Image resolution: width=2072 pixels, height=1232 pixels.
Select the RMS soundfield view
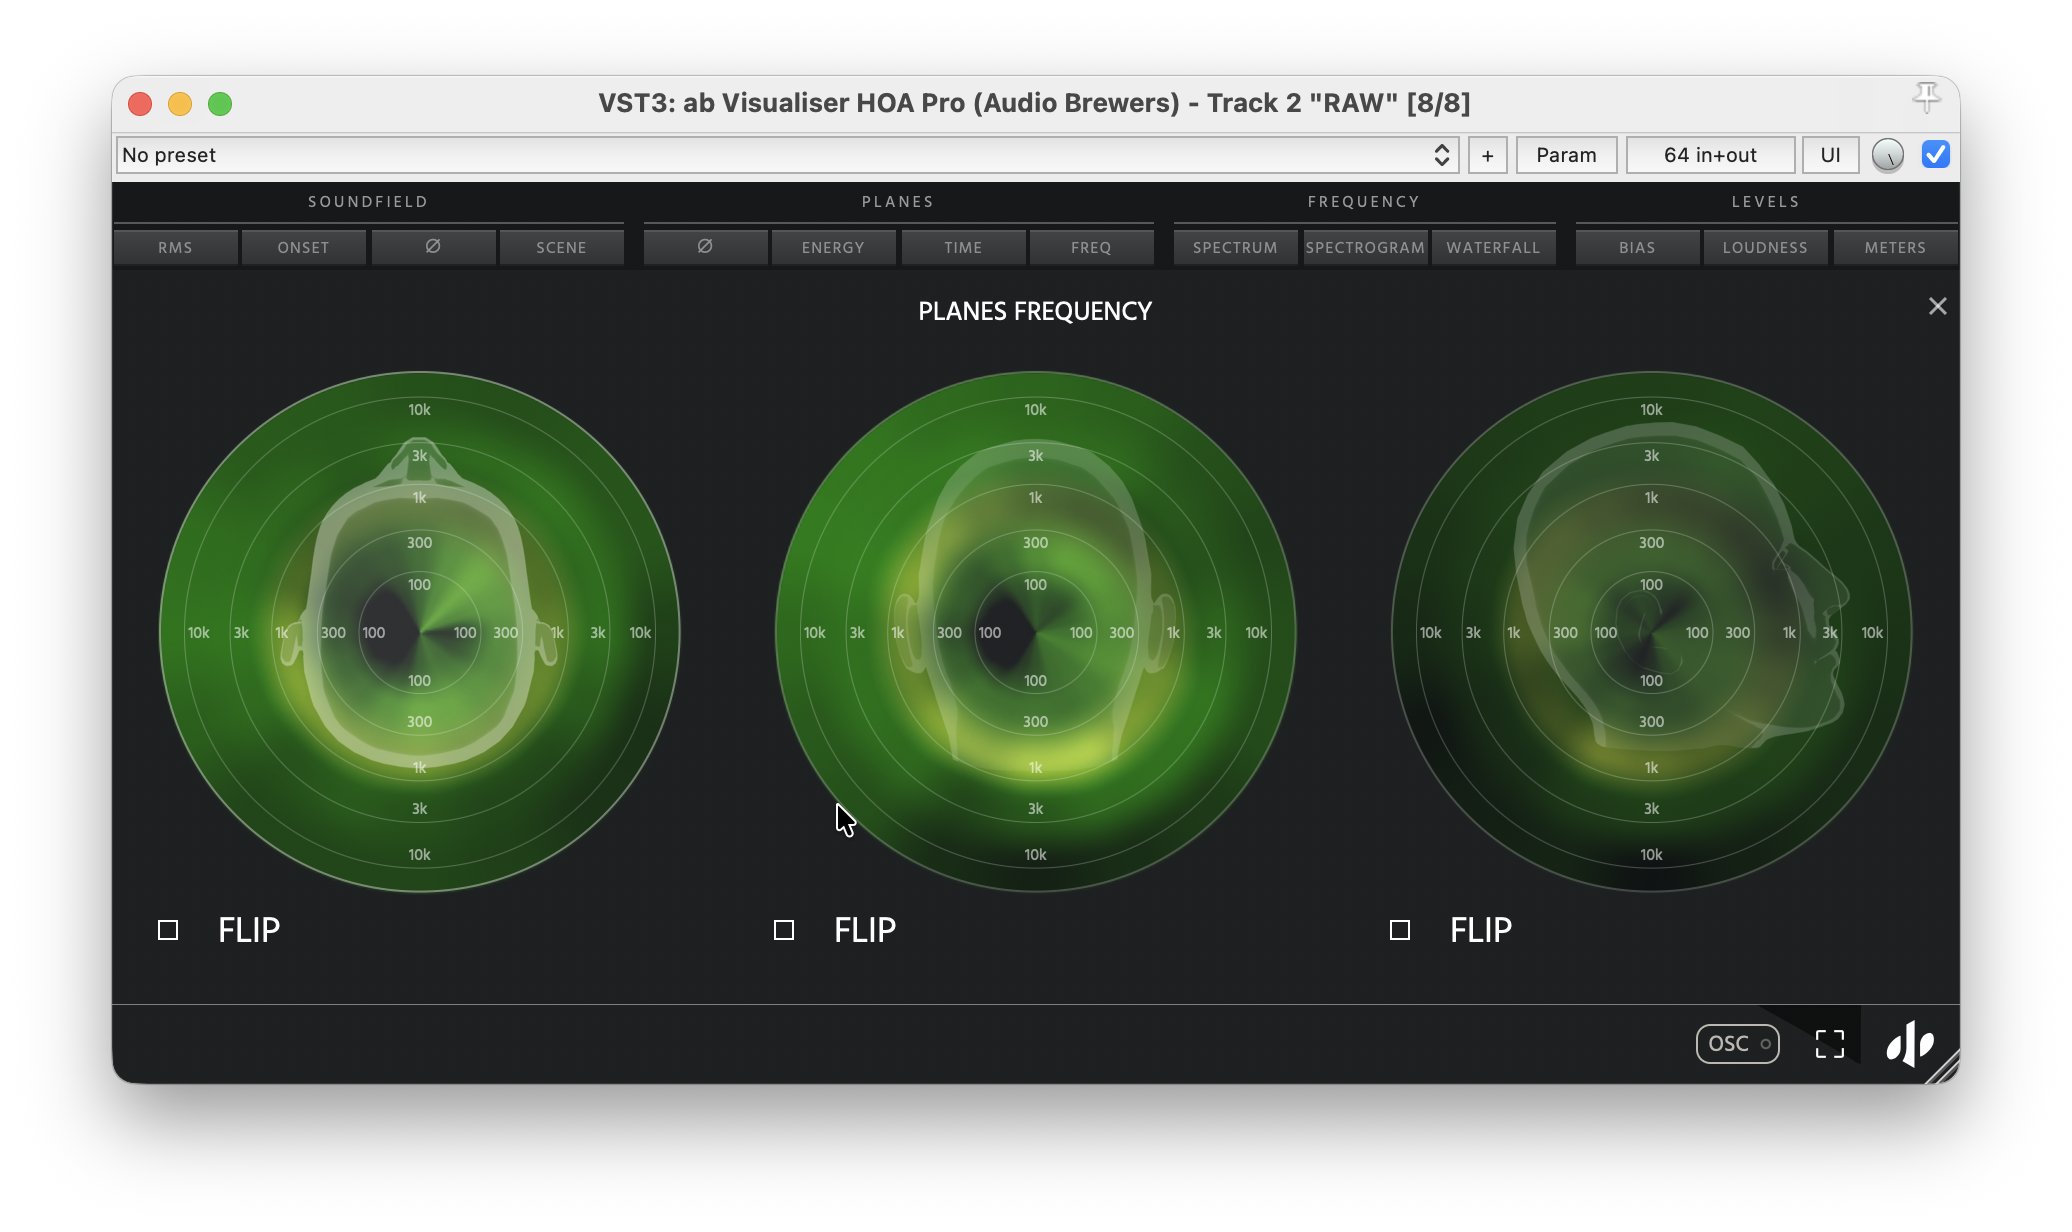tap(176, 247)
